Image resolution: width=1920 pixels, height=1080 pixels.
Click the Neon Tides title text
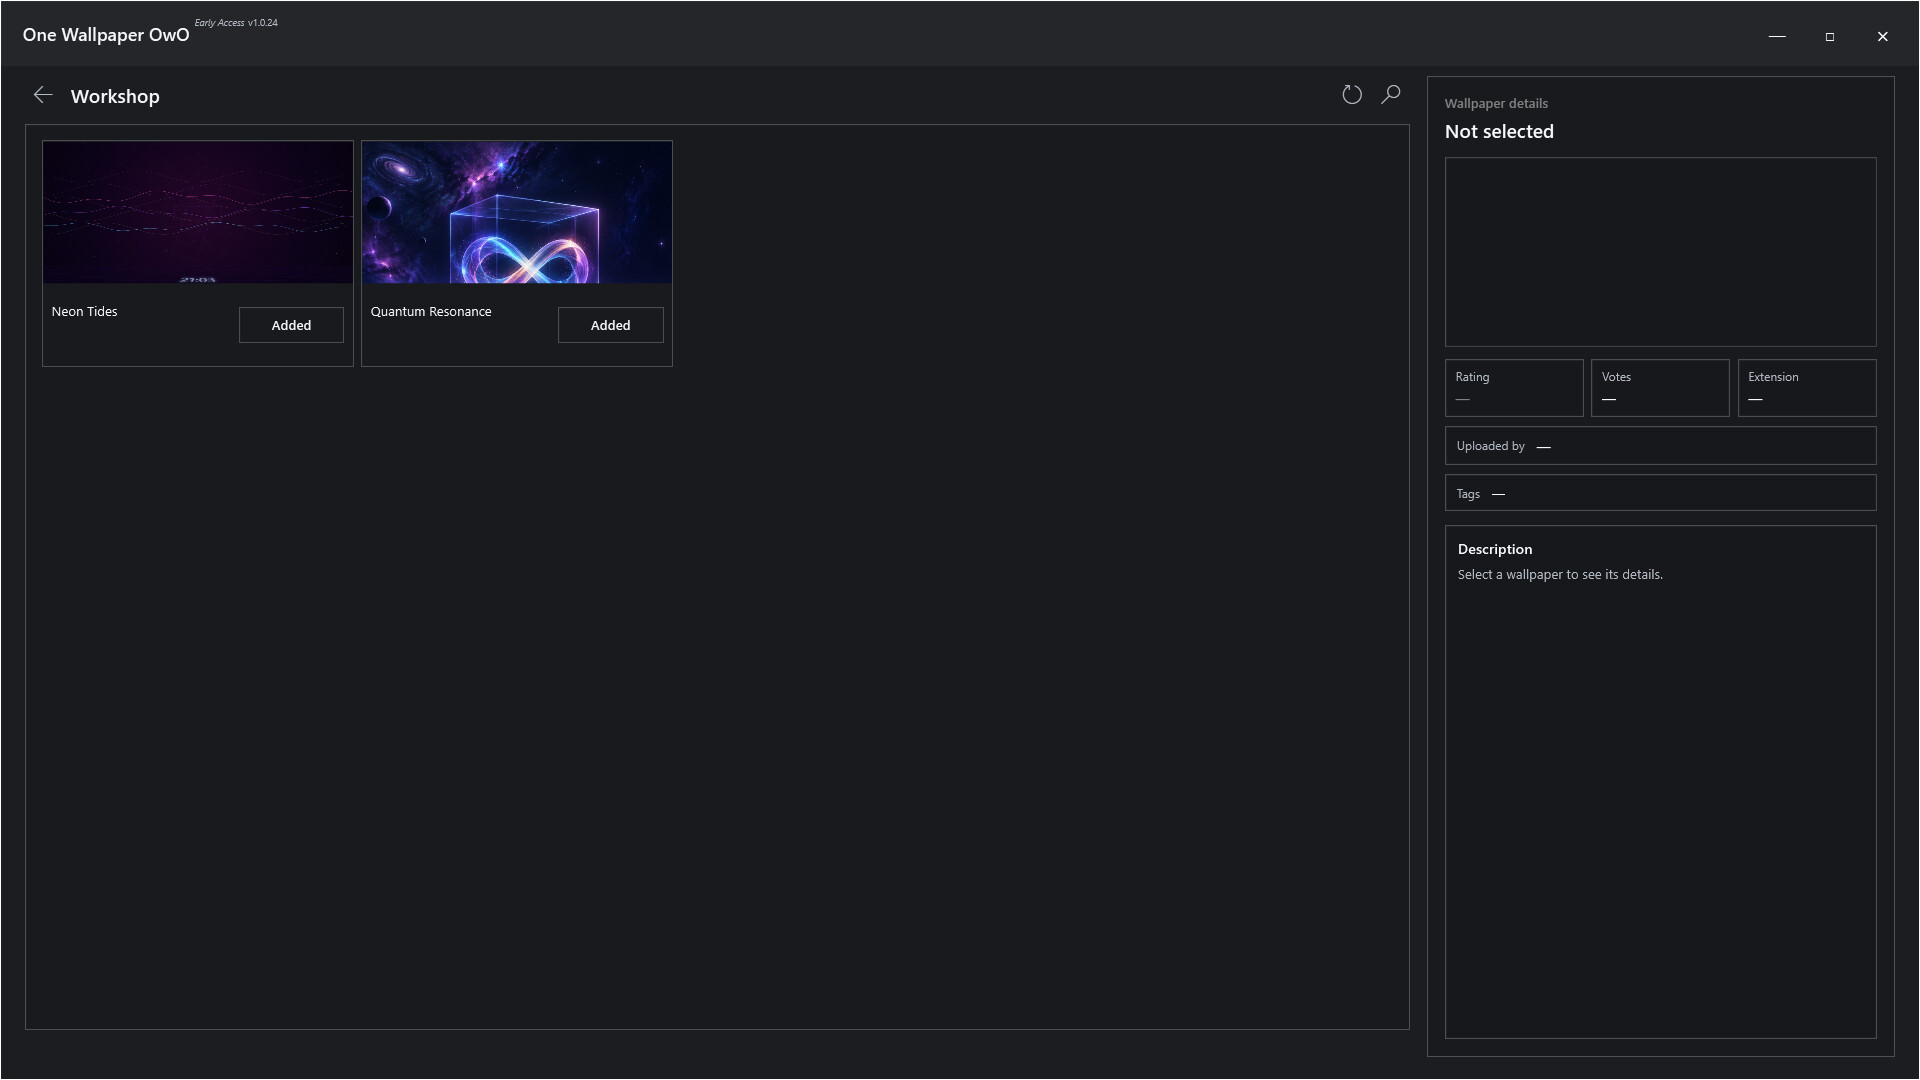click(x=84, y=312)
